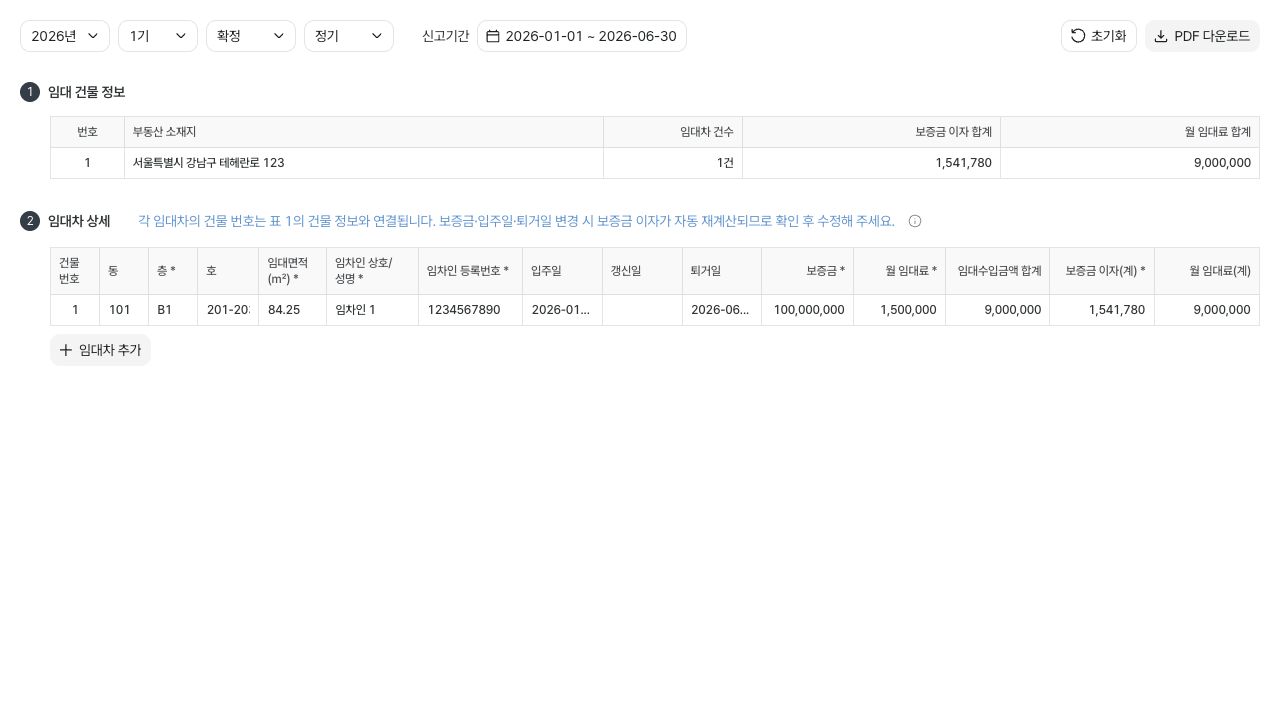This screenshot has width=1280, height=720.
Task: Click the 임차인 등록번호 column header
Action: coord(470,271)
